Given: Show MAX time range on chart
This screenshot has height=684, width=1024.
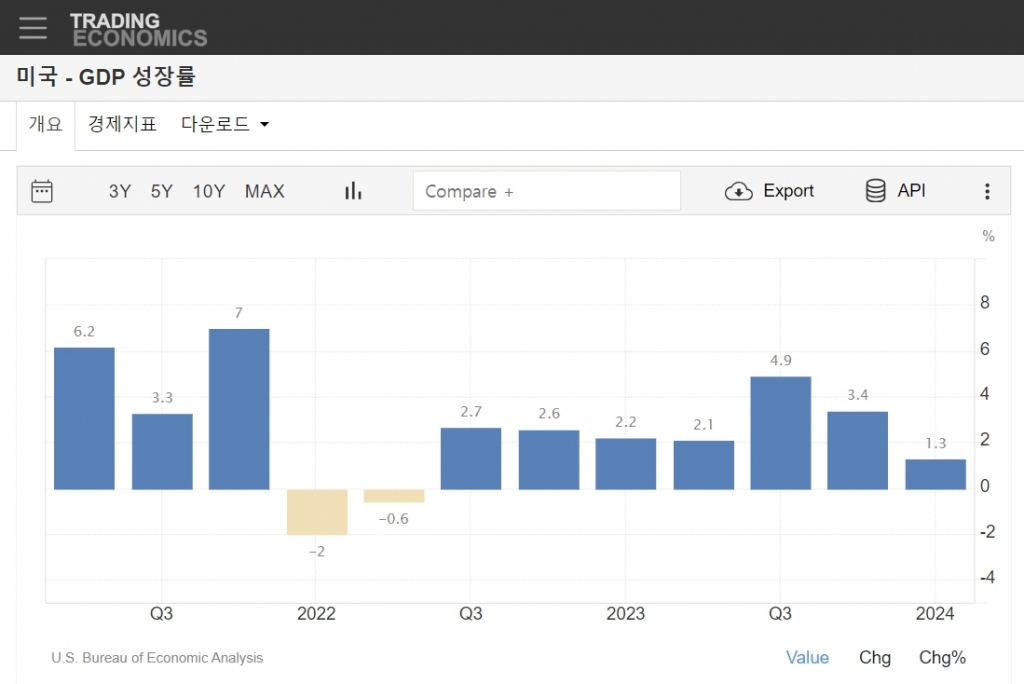Looking at the screenshot, I should click(265, 191).
